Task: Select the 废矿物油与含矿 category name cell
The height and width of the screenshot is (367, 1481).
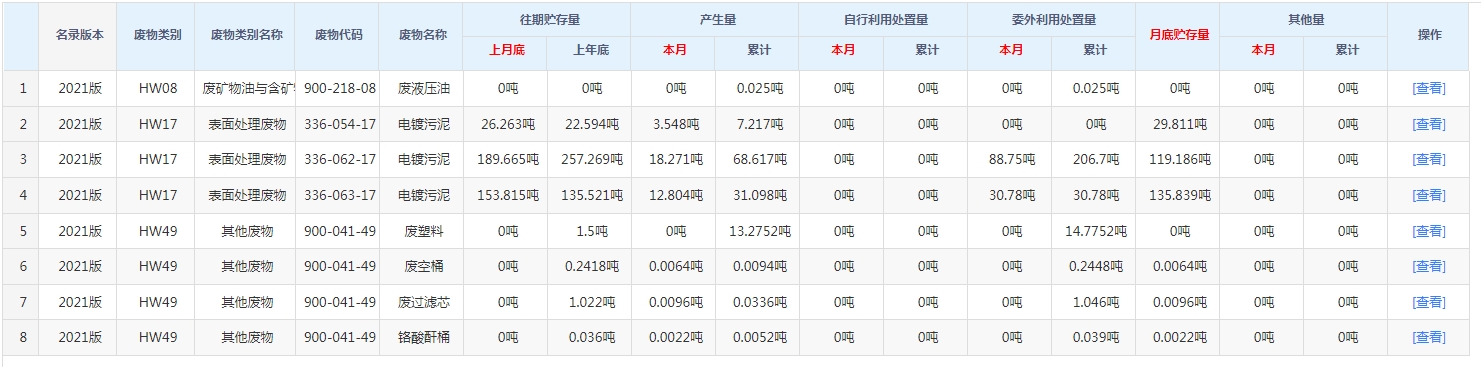Action: pos(247,88)
